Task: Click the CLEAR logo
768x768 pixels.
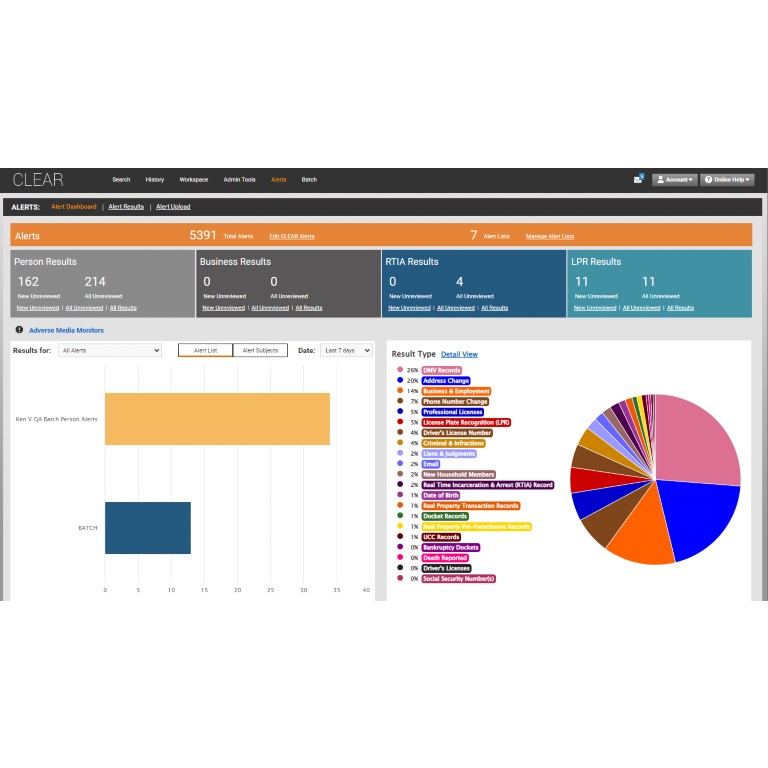Action: (38, 180)
